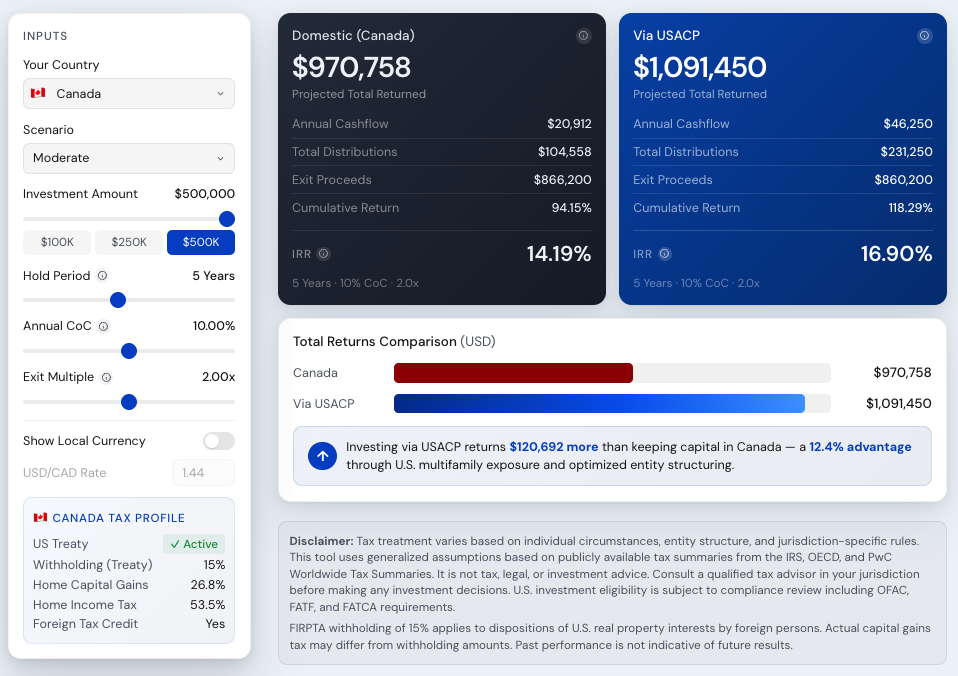Image resolution: width=958 pixels, height=676 pixels.
Task: Click the 94.15% Cumulative Return value
Action: 571,208
